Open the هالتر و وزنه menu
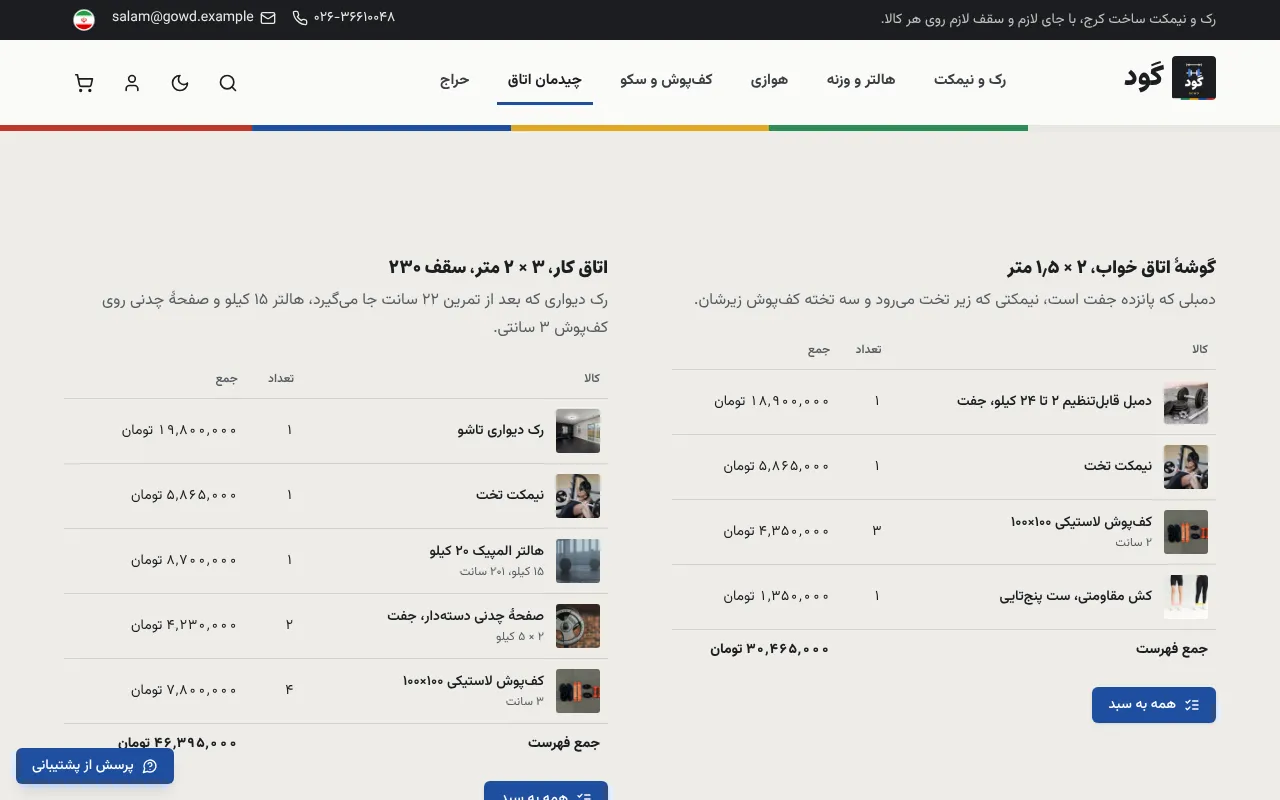Viewport: 1280px width, 800px height. (x=861, y=80)
